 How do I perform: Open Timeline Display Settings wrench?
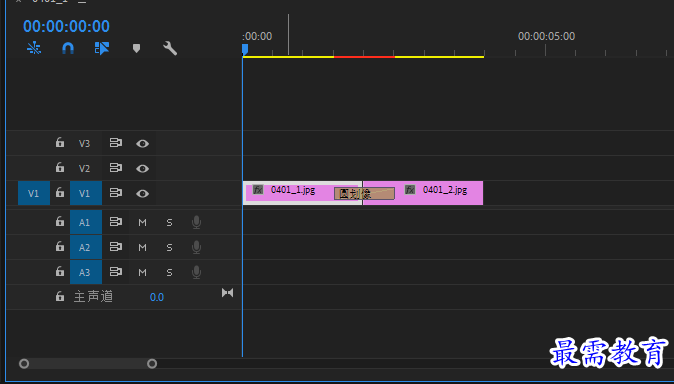pyautogui.click(x=170, y=48)
